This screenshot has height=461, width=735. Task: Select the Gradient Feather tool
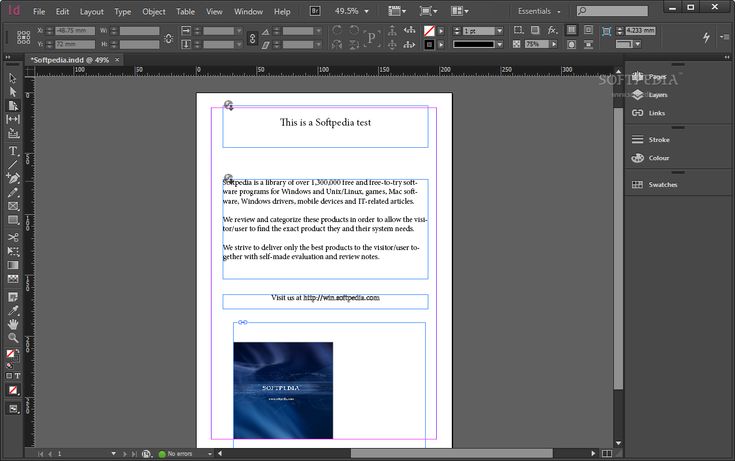(x=13, y=279)
